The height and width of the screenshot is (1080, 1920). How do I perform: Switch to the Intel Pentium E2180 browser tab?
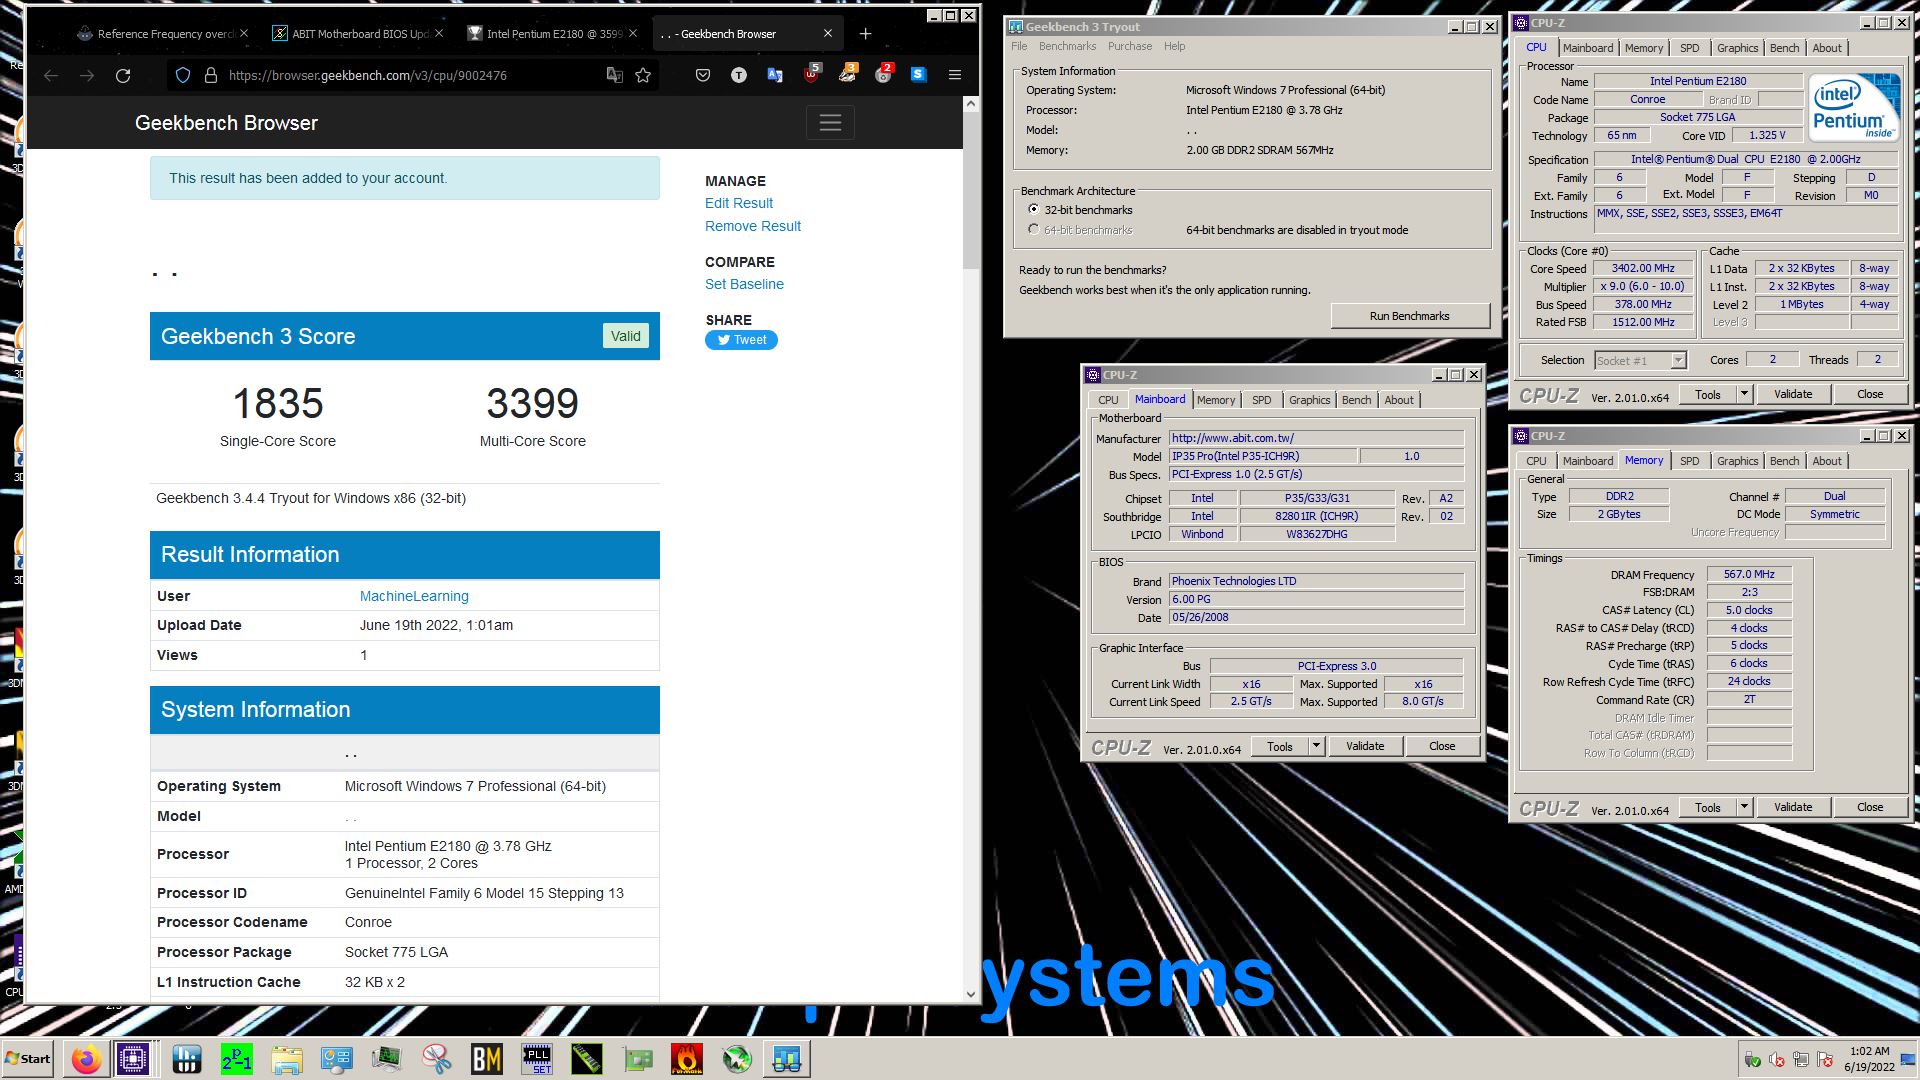552,34
